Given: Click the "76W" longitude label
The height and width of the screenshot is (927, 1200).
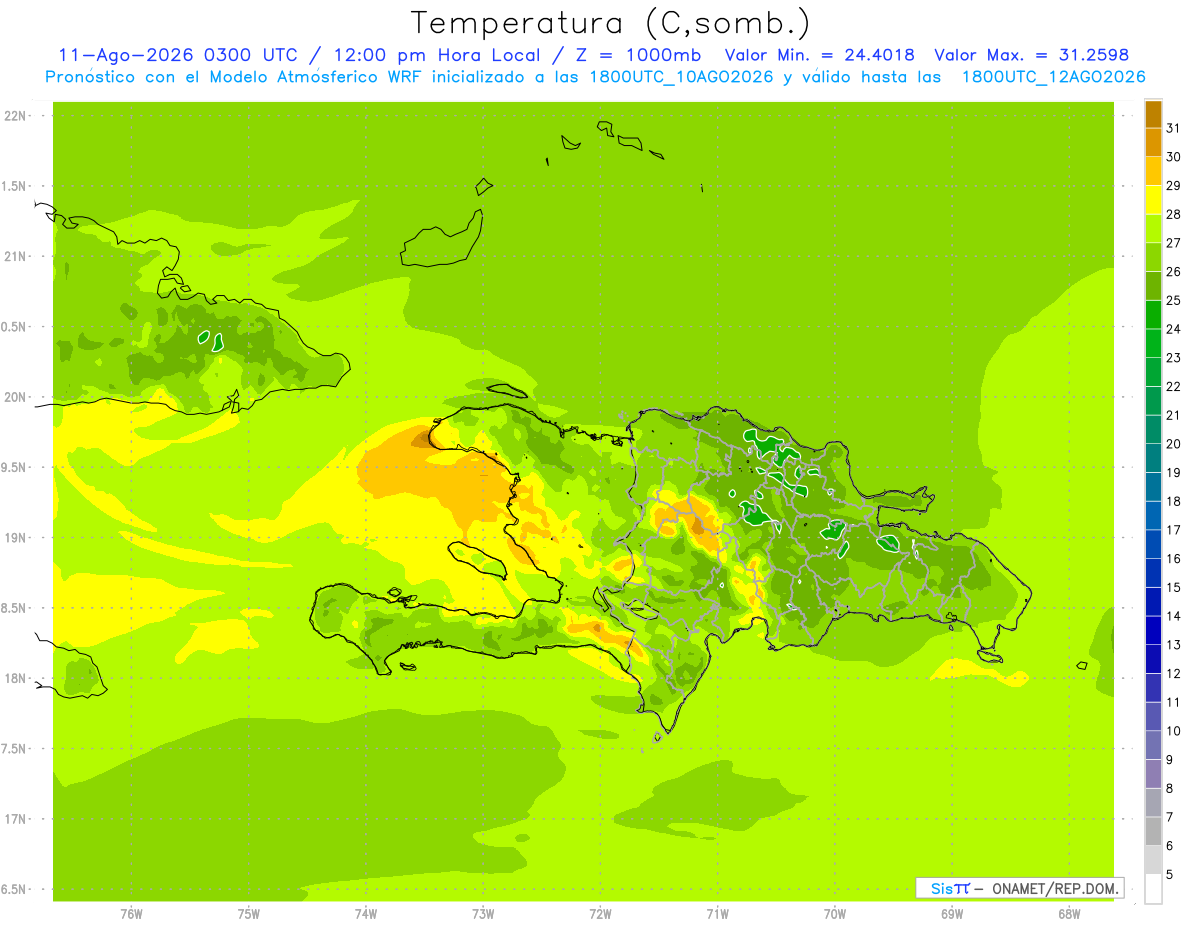Looking at the screenshot, I should tap(131, 913).
